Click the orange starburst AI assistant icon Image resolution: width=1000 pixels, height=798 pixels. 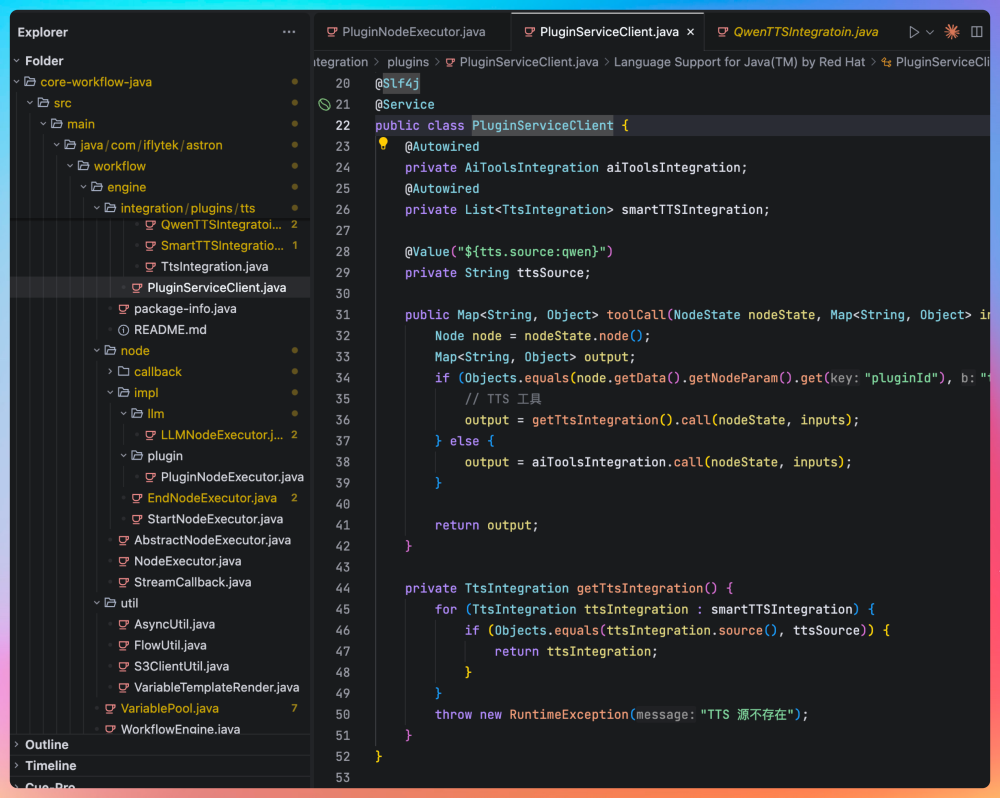point(952,32)
